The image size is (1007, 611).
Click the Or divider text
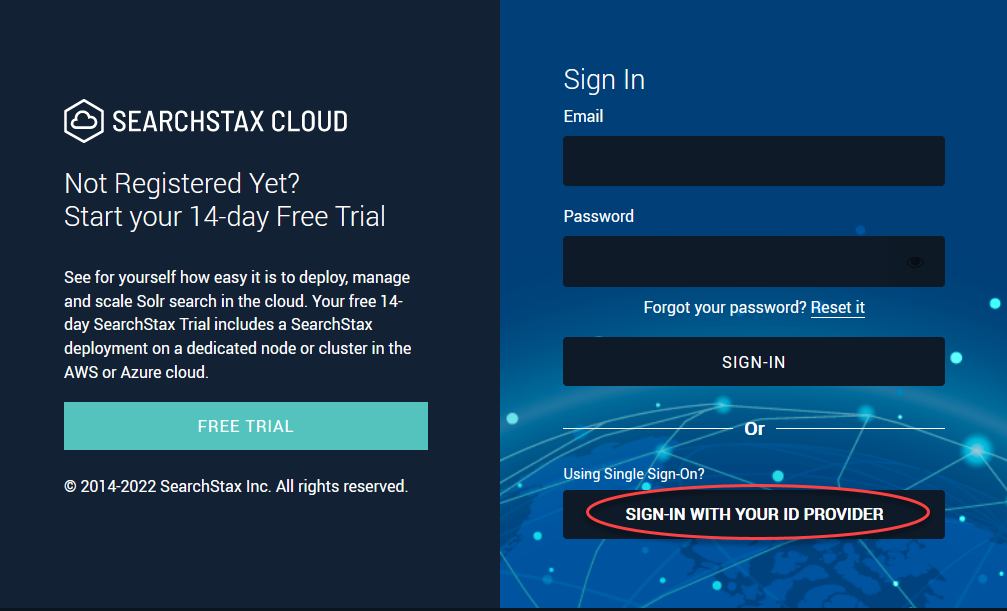click(x=754, y=429)
